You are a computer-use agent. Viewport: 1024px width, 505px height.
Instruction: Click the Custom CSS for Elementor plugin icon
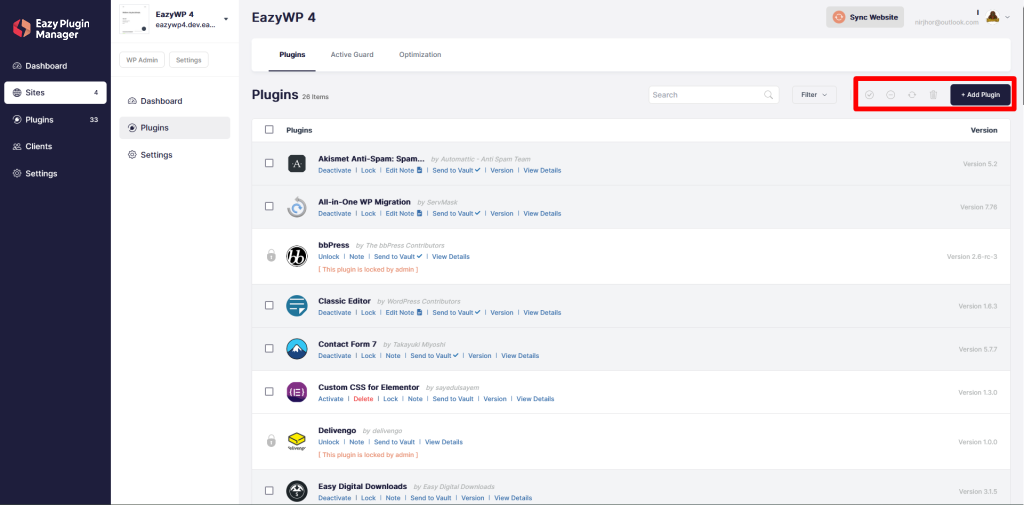pos(296,392)
